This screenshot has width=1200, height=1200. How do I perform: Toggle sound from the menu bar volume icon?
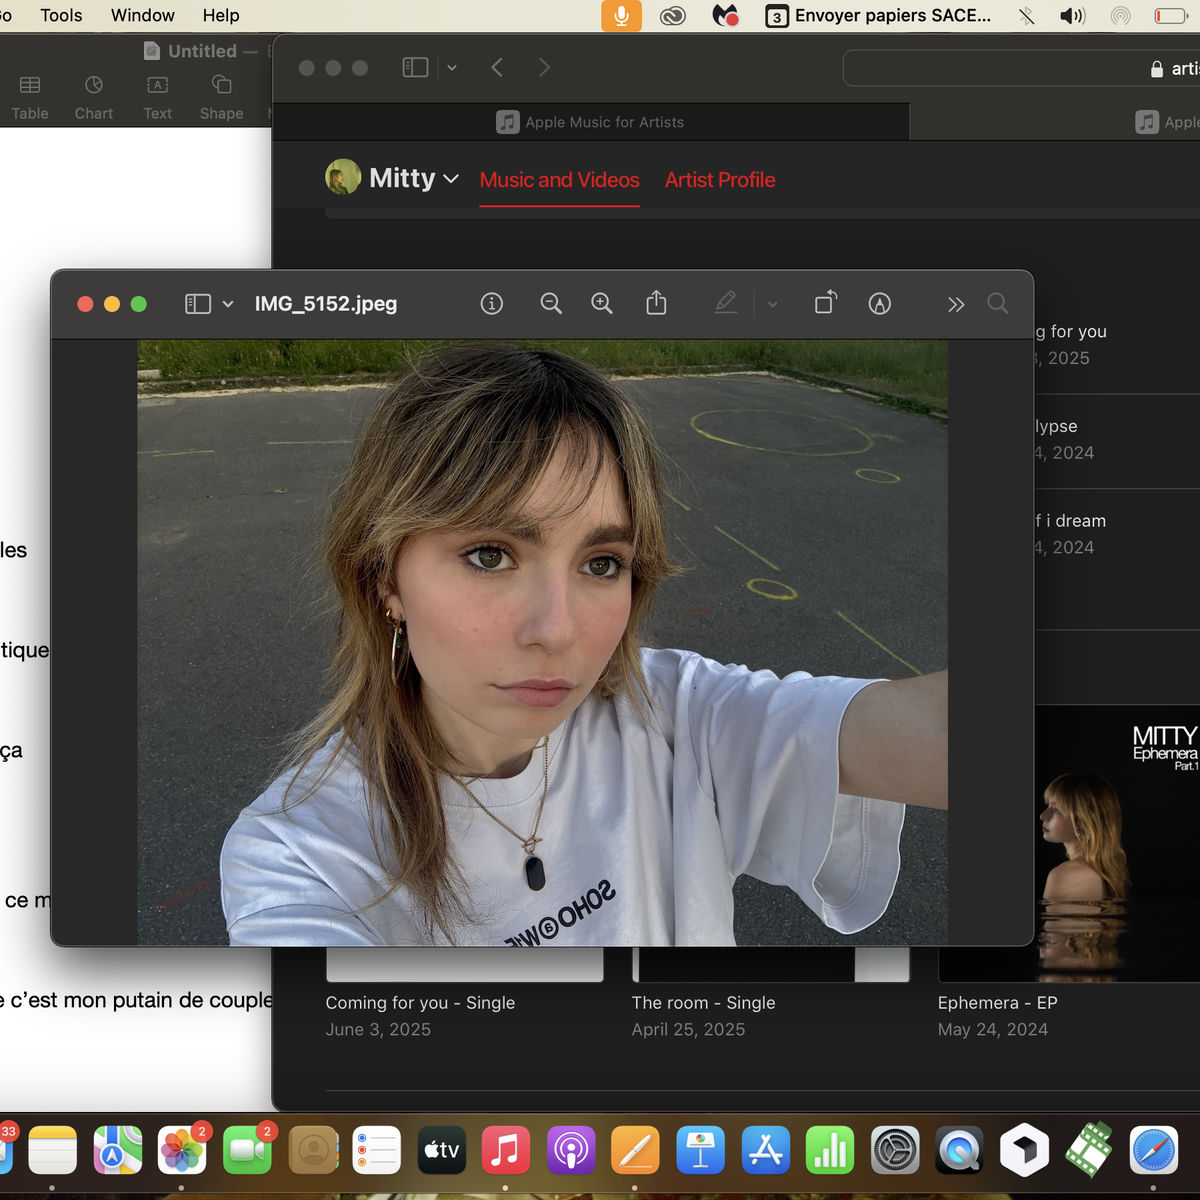point(1072,16)
